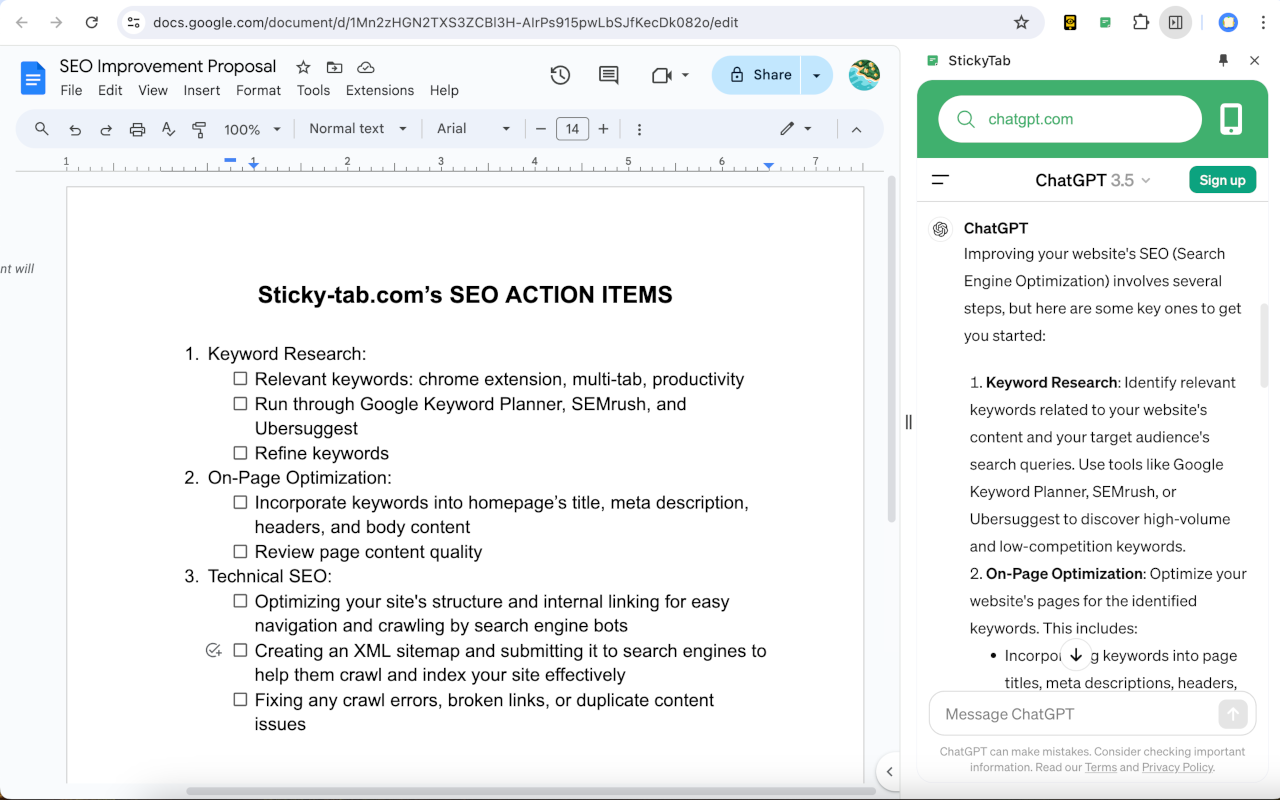1280x800 pixels.
Task: Check the cloud document status icon
Action: [x=366, y=67]
